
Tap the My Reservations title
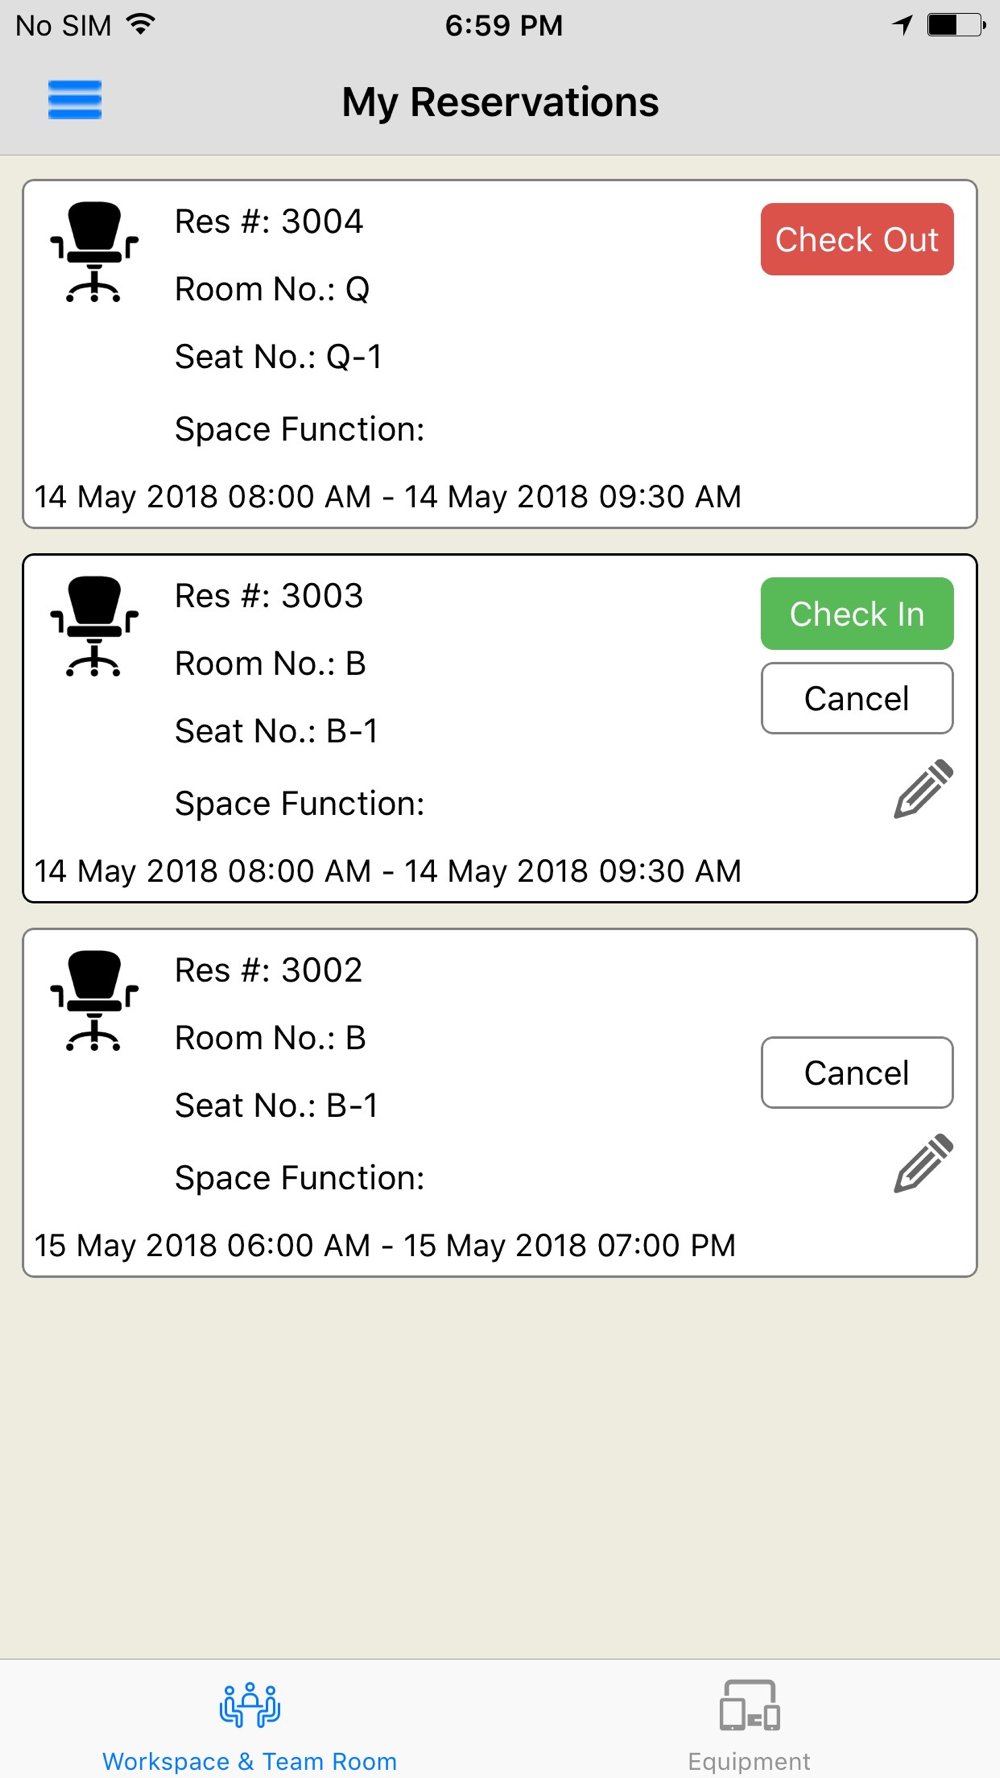pyautogui.click(x=500, y=102)
